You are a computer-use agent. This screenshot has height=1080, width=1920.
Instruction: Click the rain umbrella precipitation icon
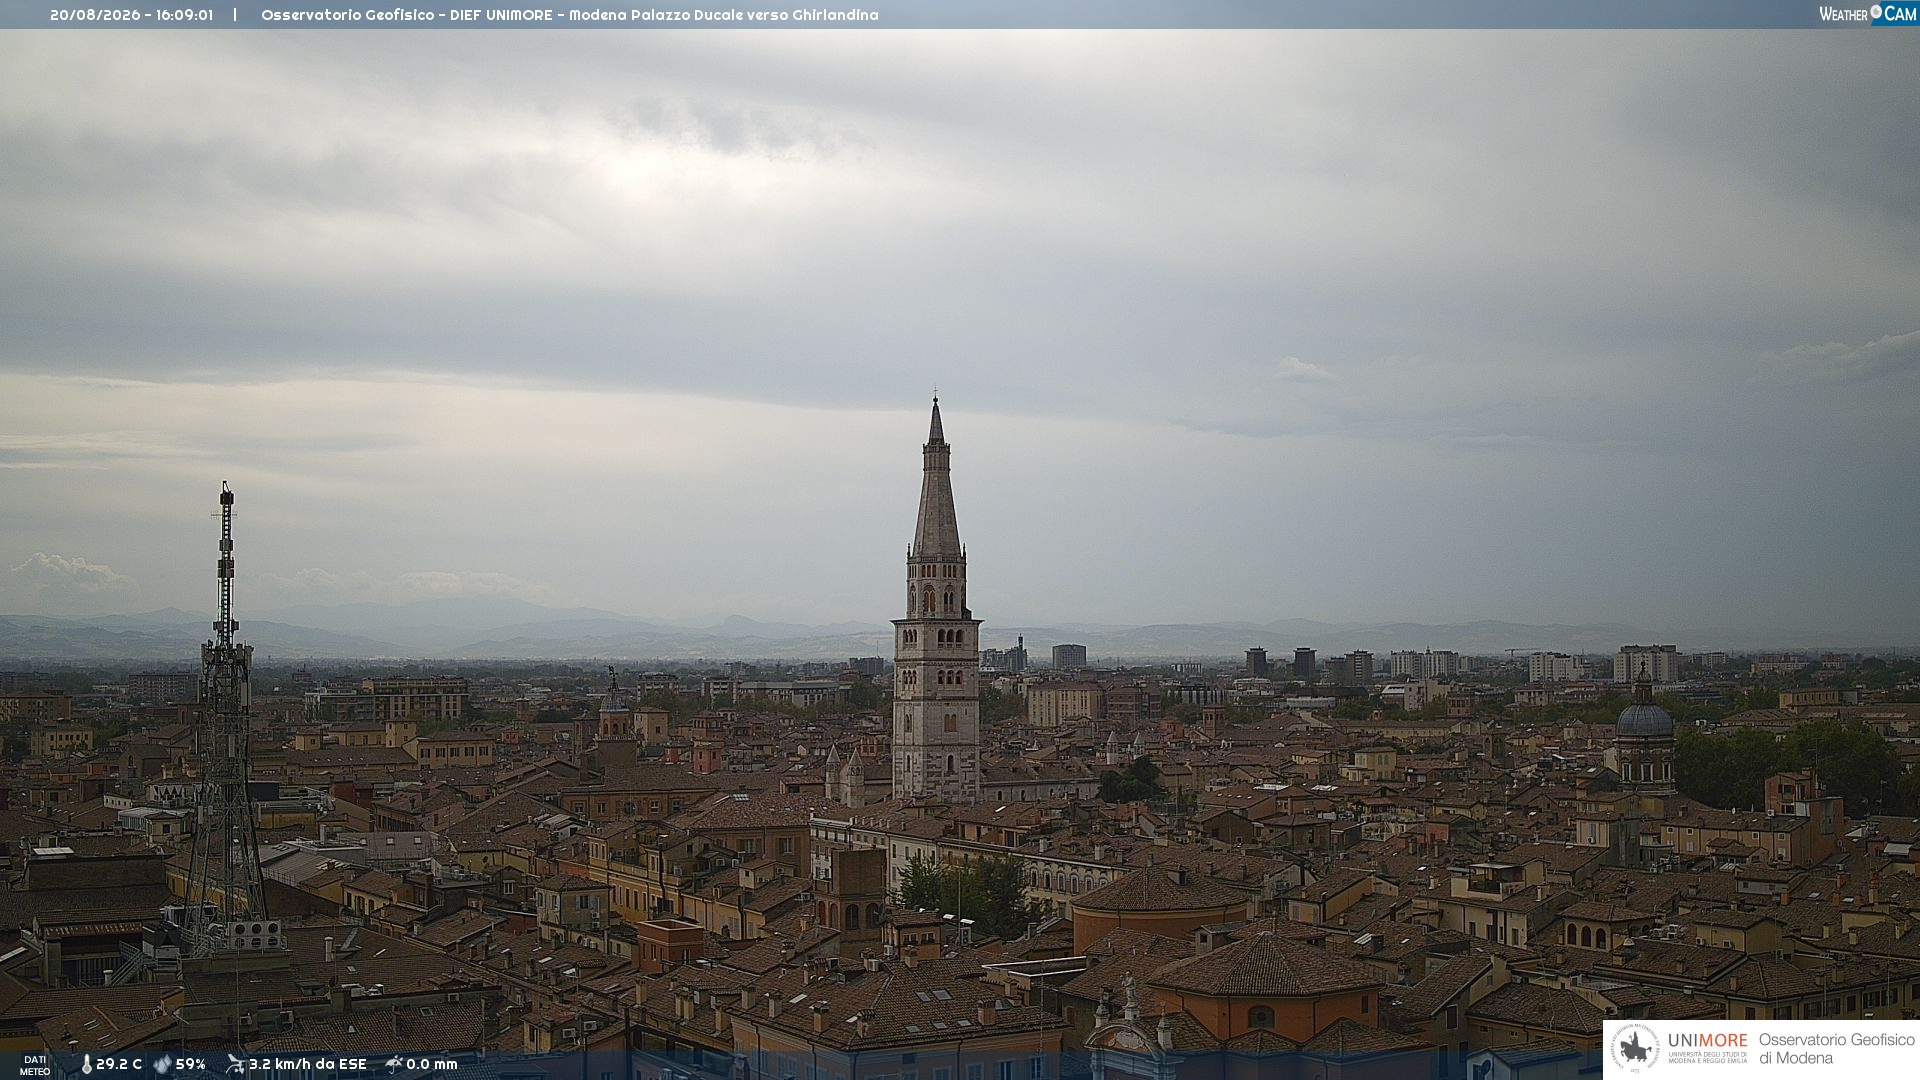pyautogui.click(x=394, y=1064)
